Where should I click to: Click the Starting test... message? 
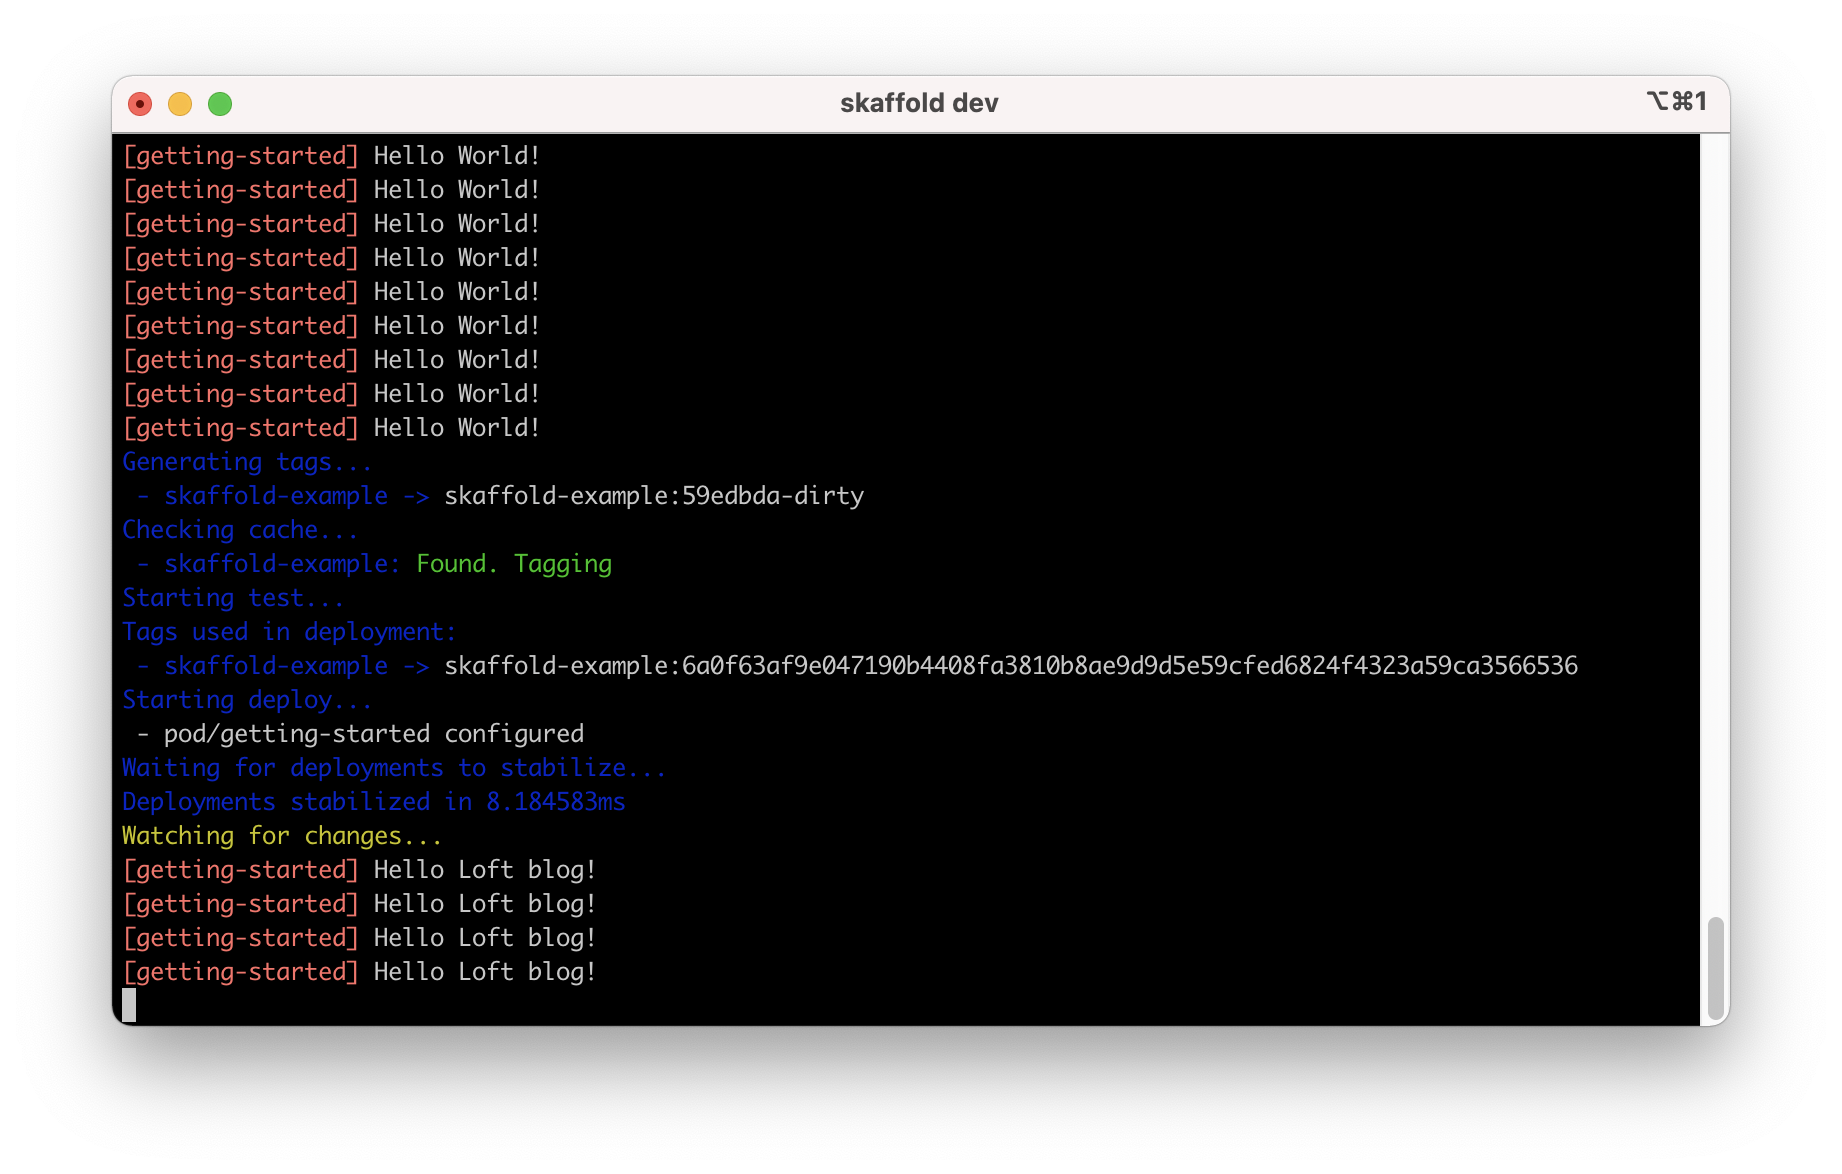[x=232, y=597]
